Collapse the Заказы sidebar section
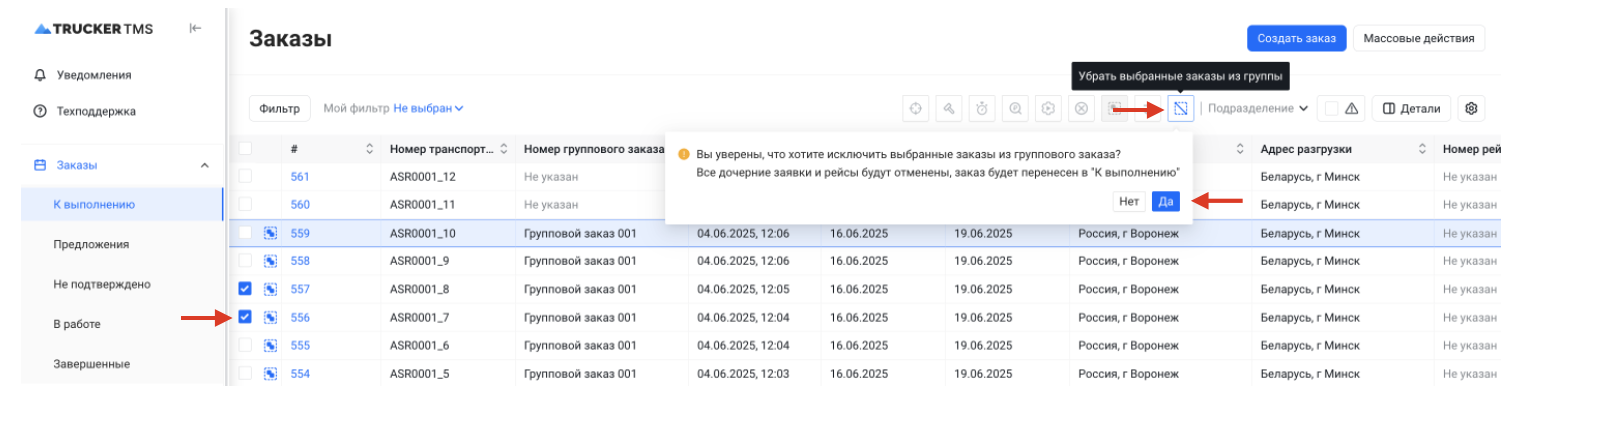The height and width of the screenshot is (424, 1606). [x=204, y=166]
